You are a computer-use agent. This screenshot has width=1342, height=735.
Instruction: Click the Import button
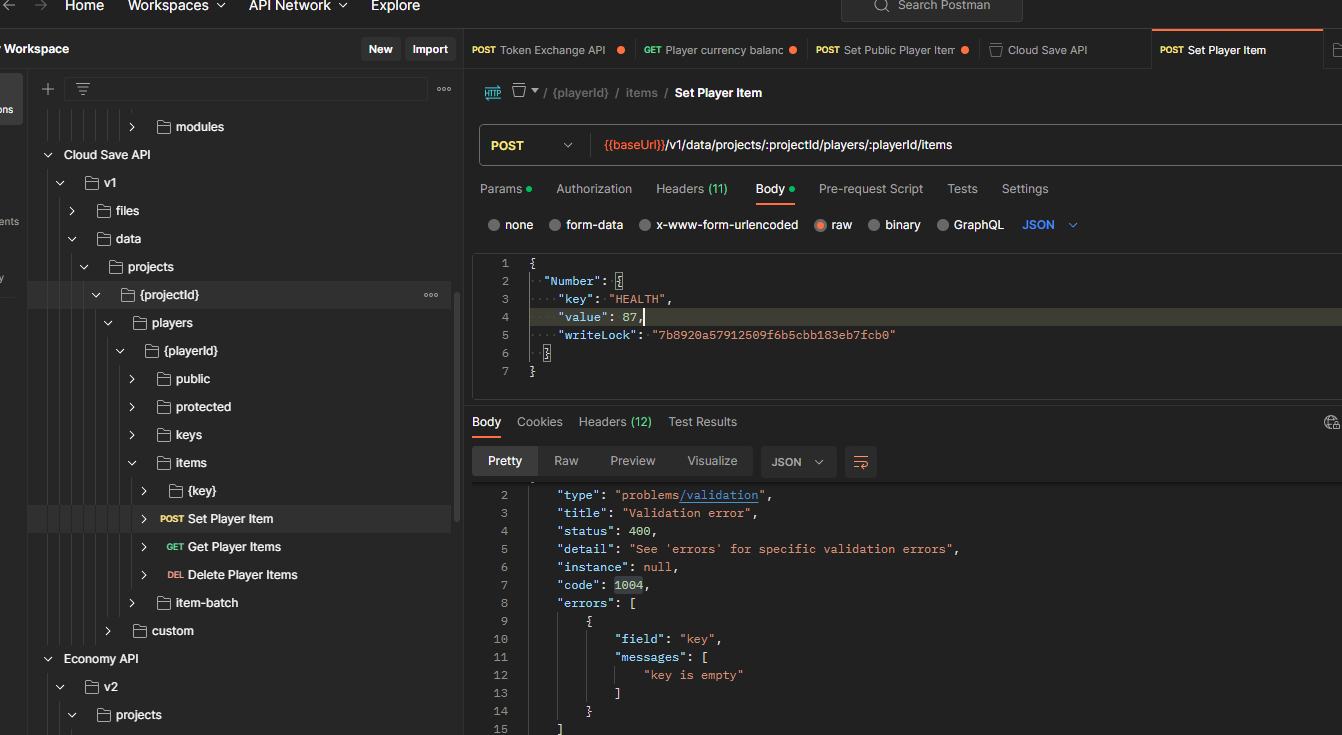pyautogui.click(x=430, y=49)
